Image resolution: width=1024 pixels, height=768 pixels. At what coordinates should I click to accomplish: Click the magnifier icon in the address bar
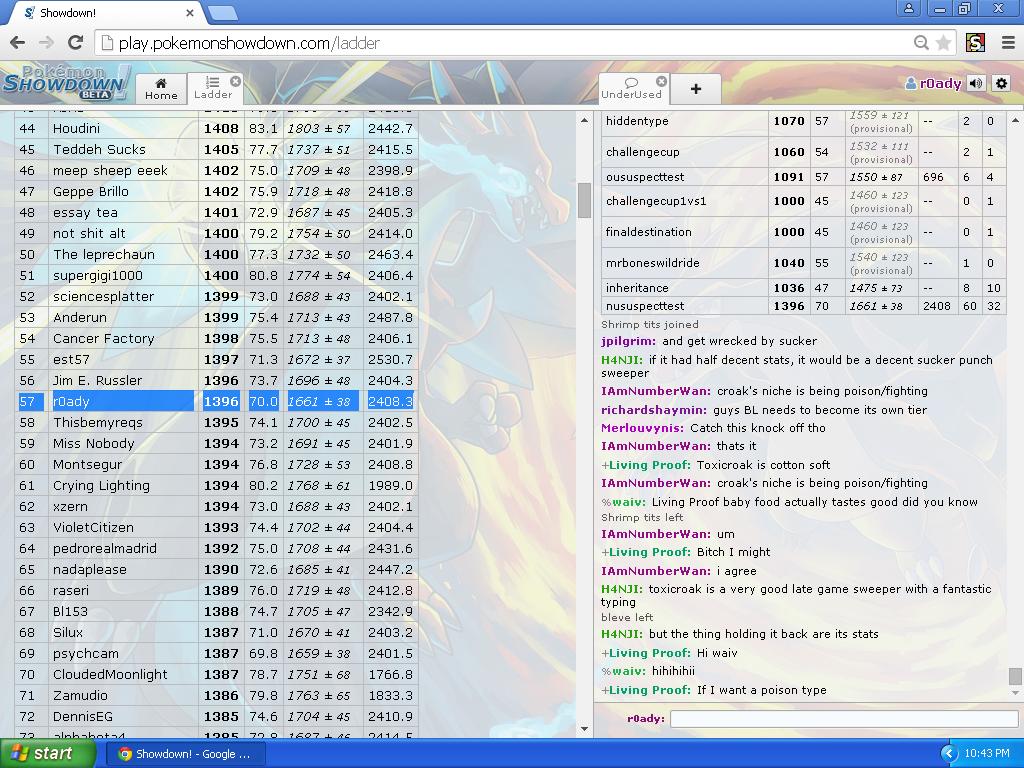click(x=921, y=43)
